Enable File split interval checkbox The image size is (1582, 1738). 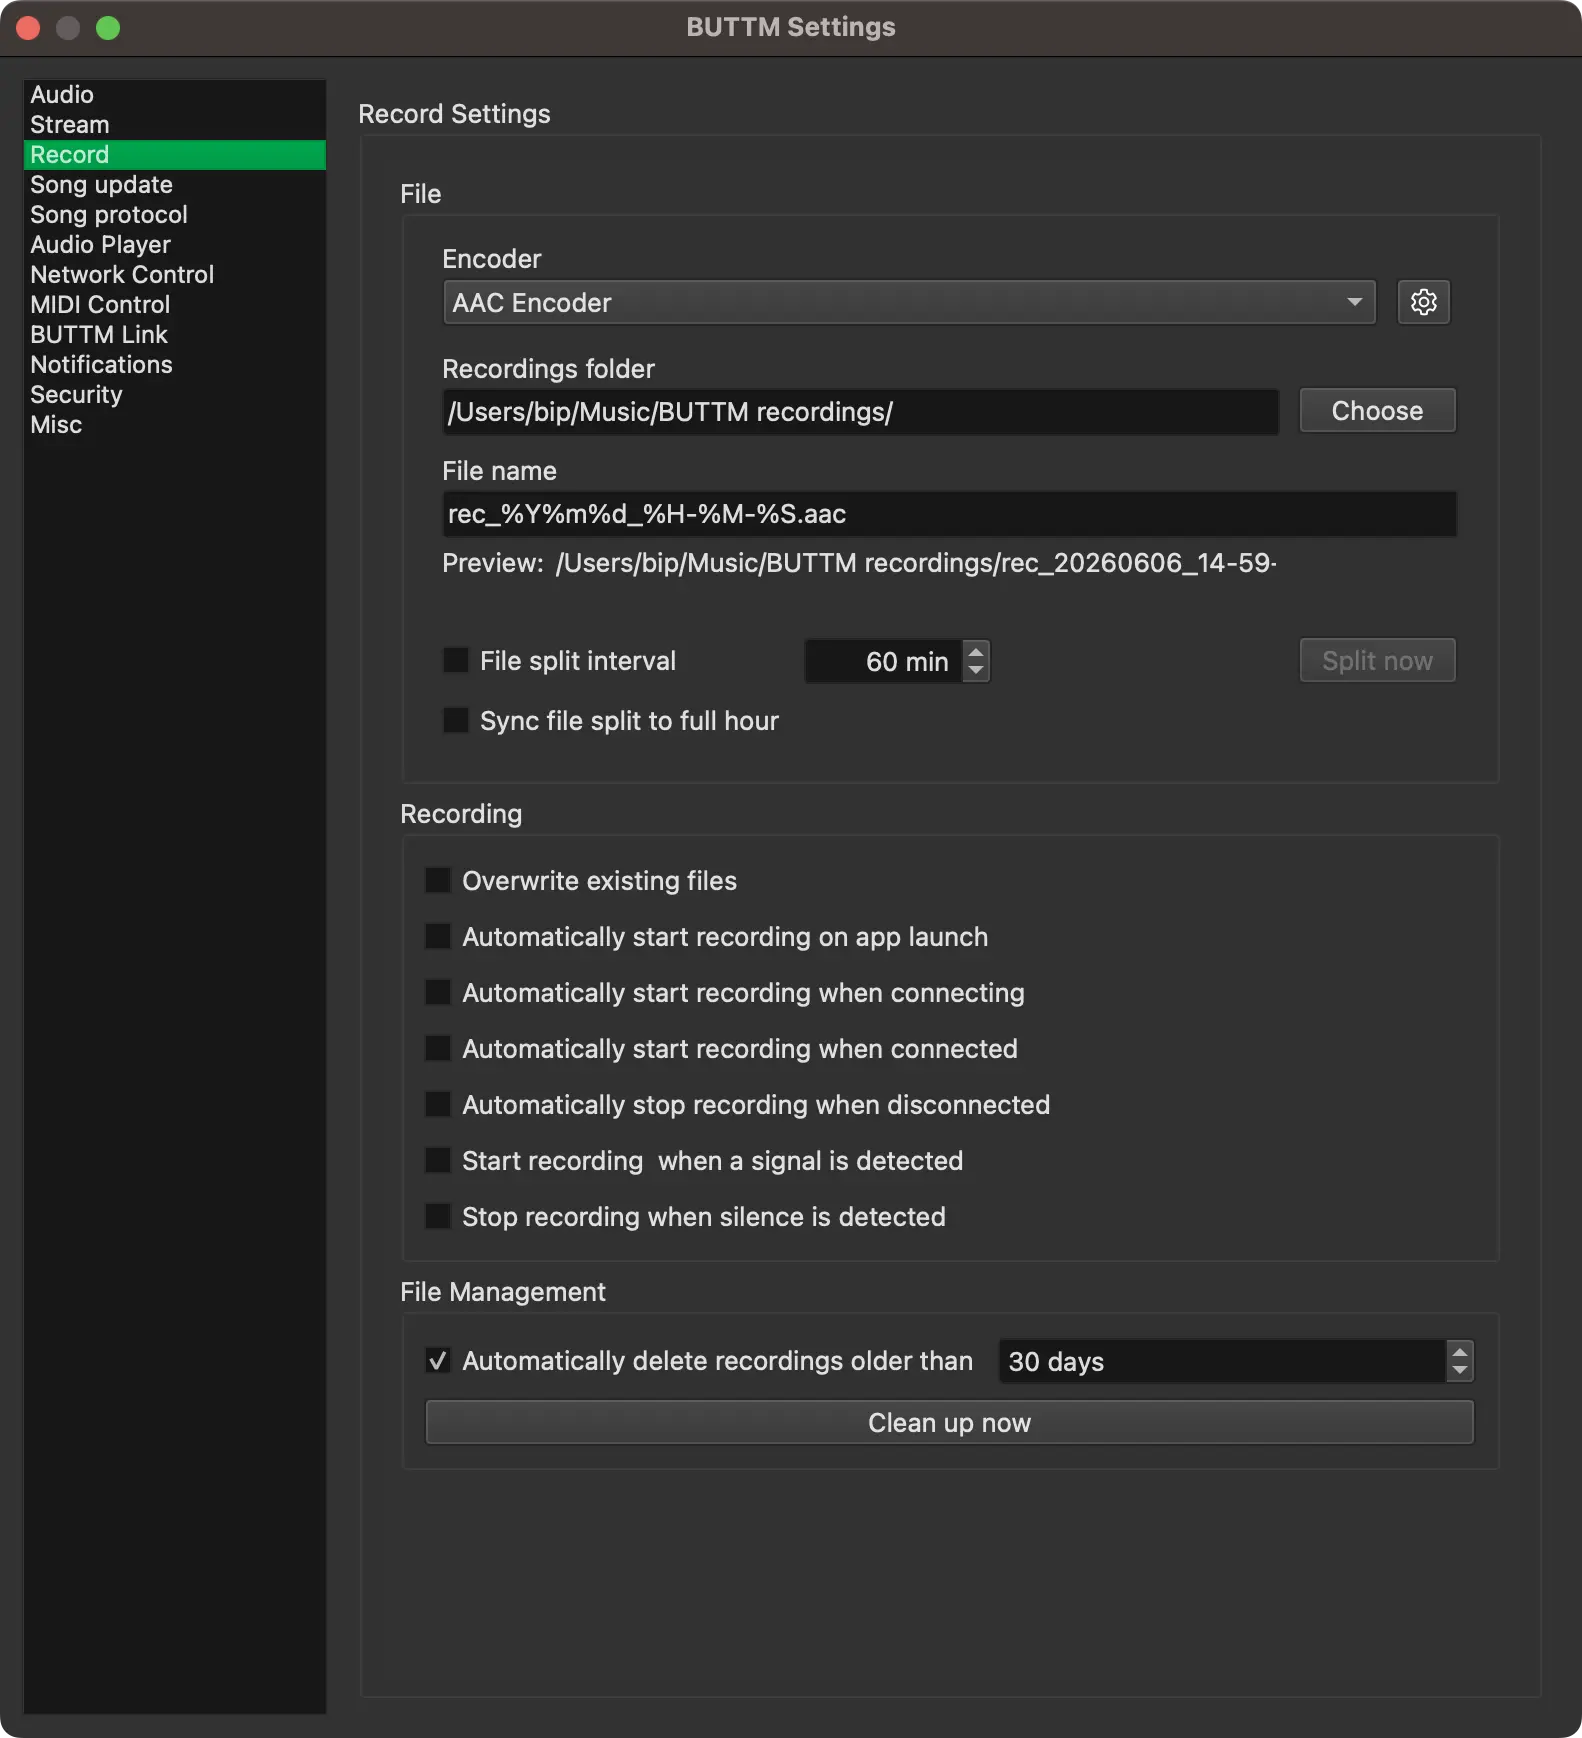coord(456,660)
